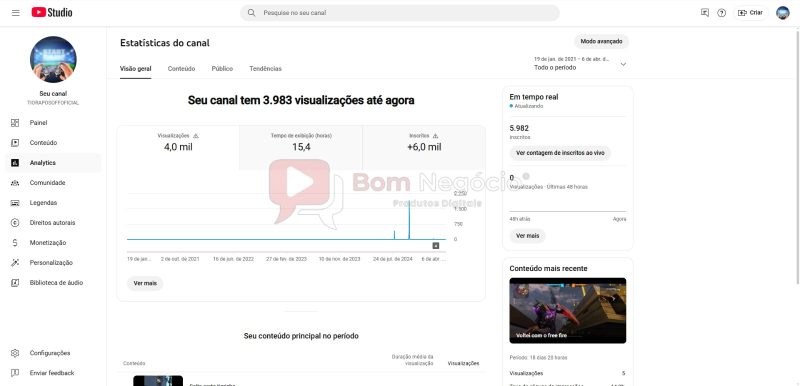Screen dimensions: 800x386
Task: Click Ver contagem de inscritos ao vivo
Action: click(560, 152)
